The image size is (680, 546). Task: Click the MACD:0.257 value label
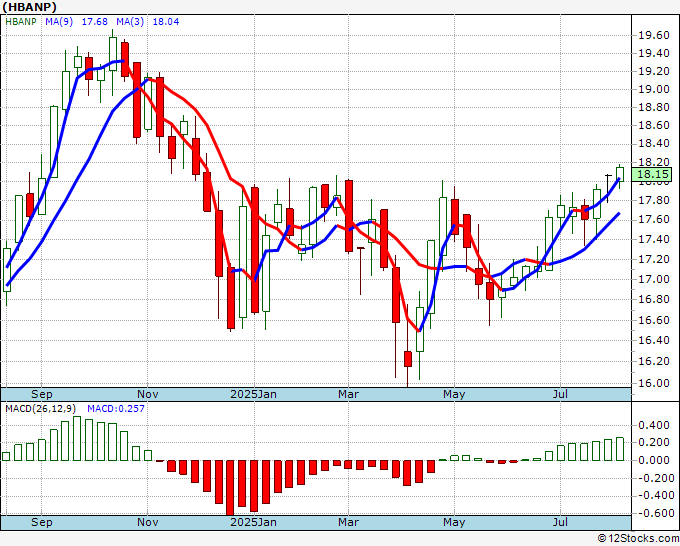116,409
